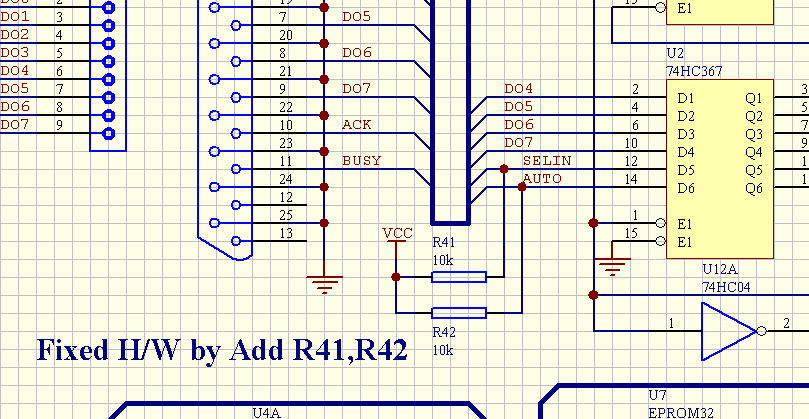Select ground symbol left of U2 enable pins
The image size is (809, 419).
612,266
